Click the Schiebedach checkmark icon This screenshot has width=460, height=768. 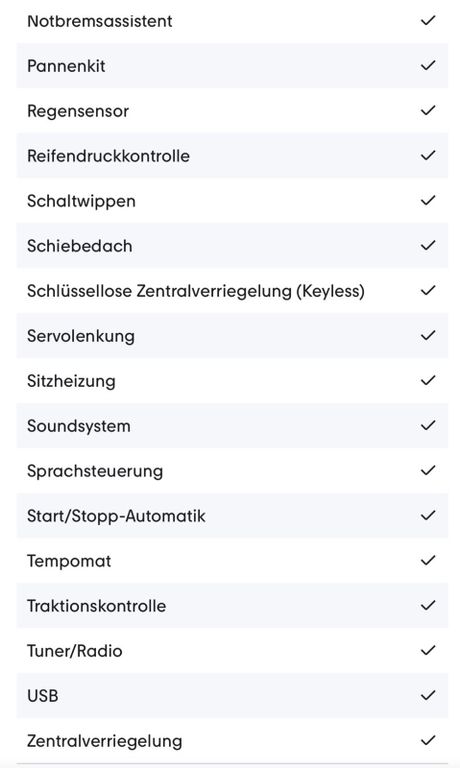(x=428, y=245)
